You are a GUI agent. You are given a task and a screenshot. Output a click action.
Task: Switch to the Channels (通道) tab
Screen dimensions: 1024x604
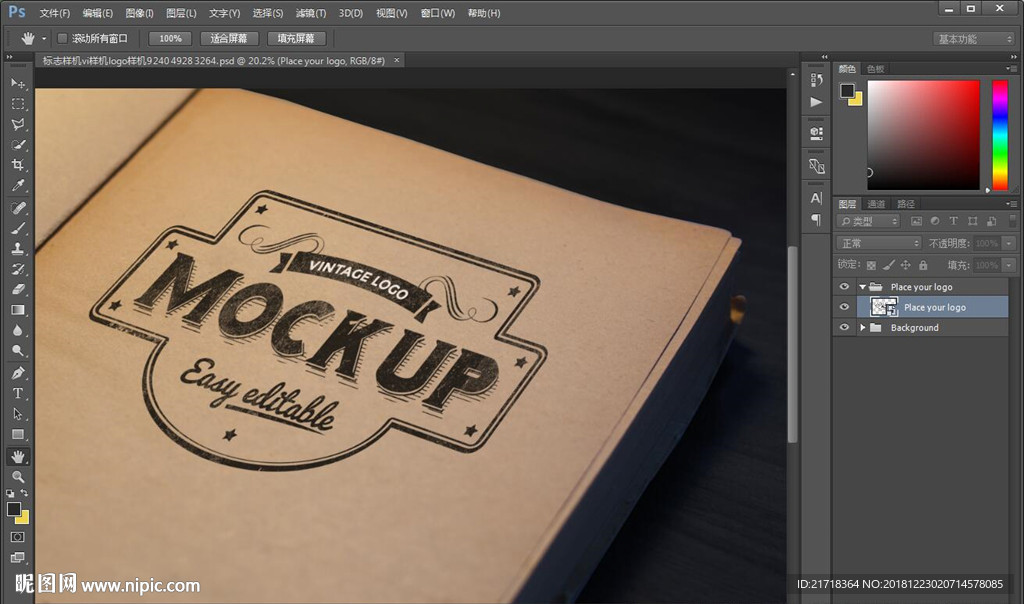[x=876, y=204]
